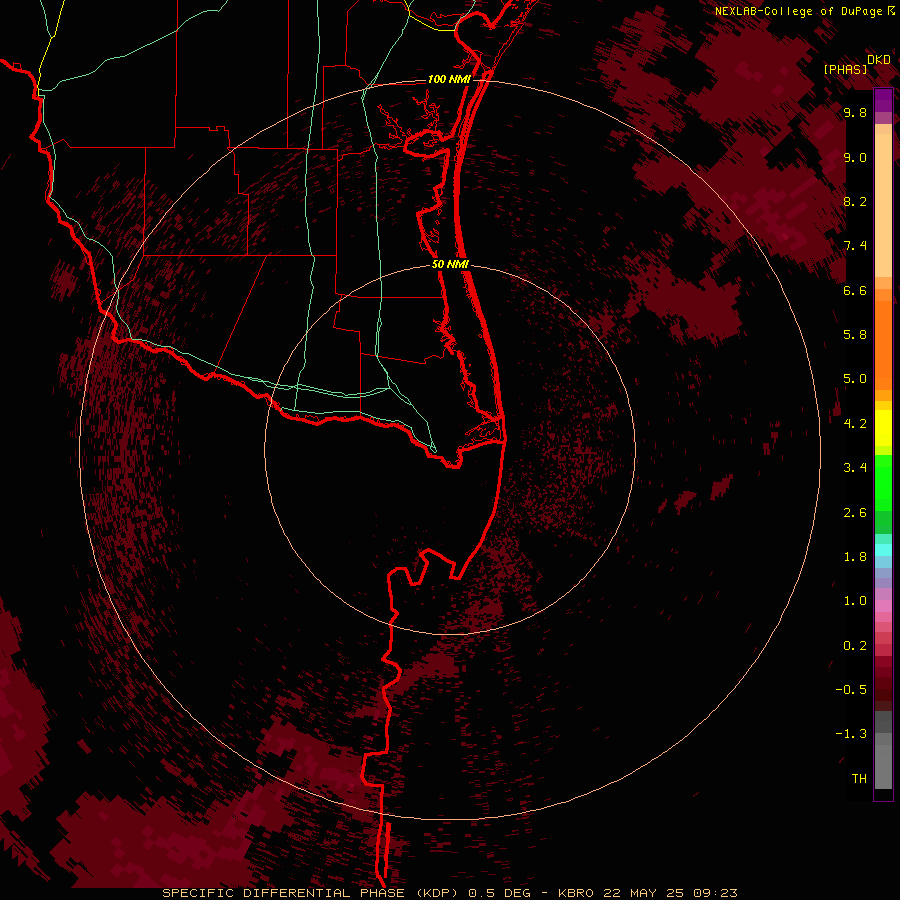This screenshot has width=900, height=900.
Task: Click the product title text at bottom
Action: pyautogui.click(x=450, y=893)
